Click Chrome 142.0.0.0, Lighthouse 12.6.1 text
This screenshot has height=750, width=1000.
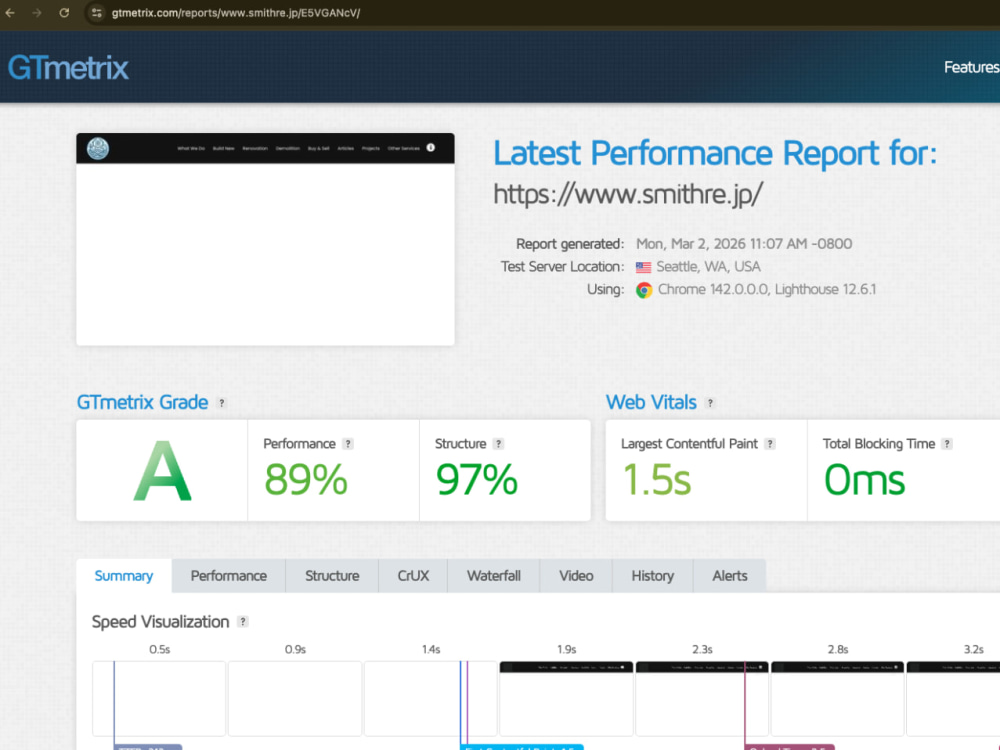767,290
